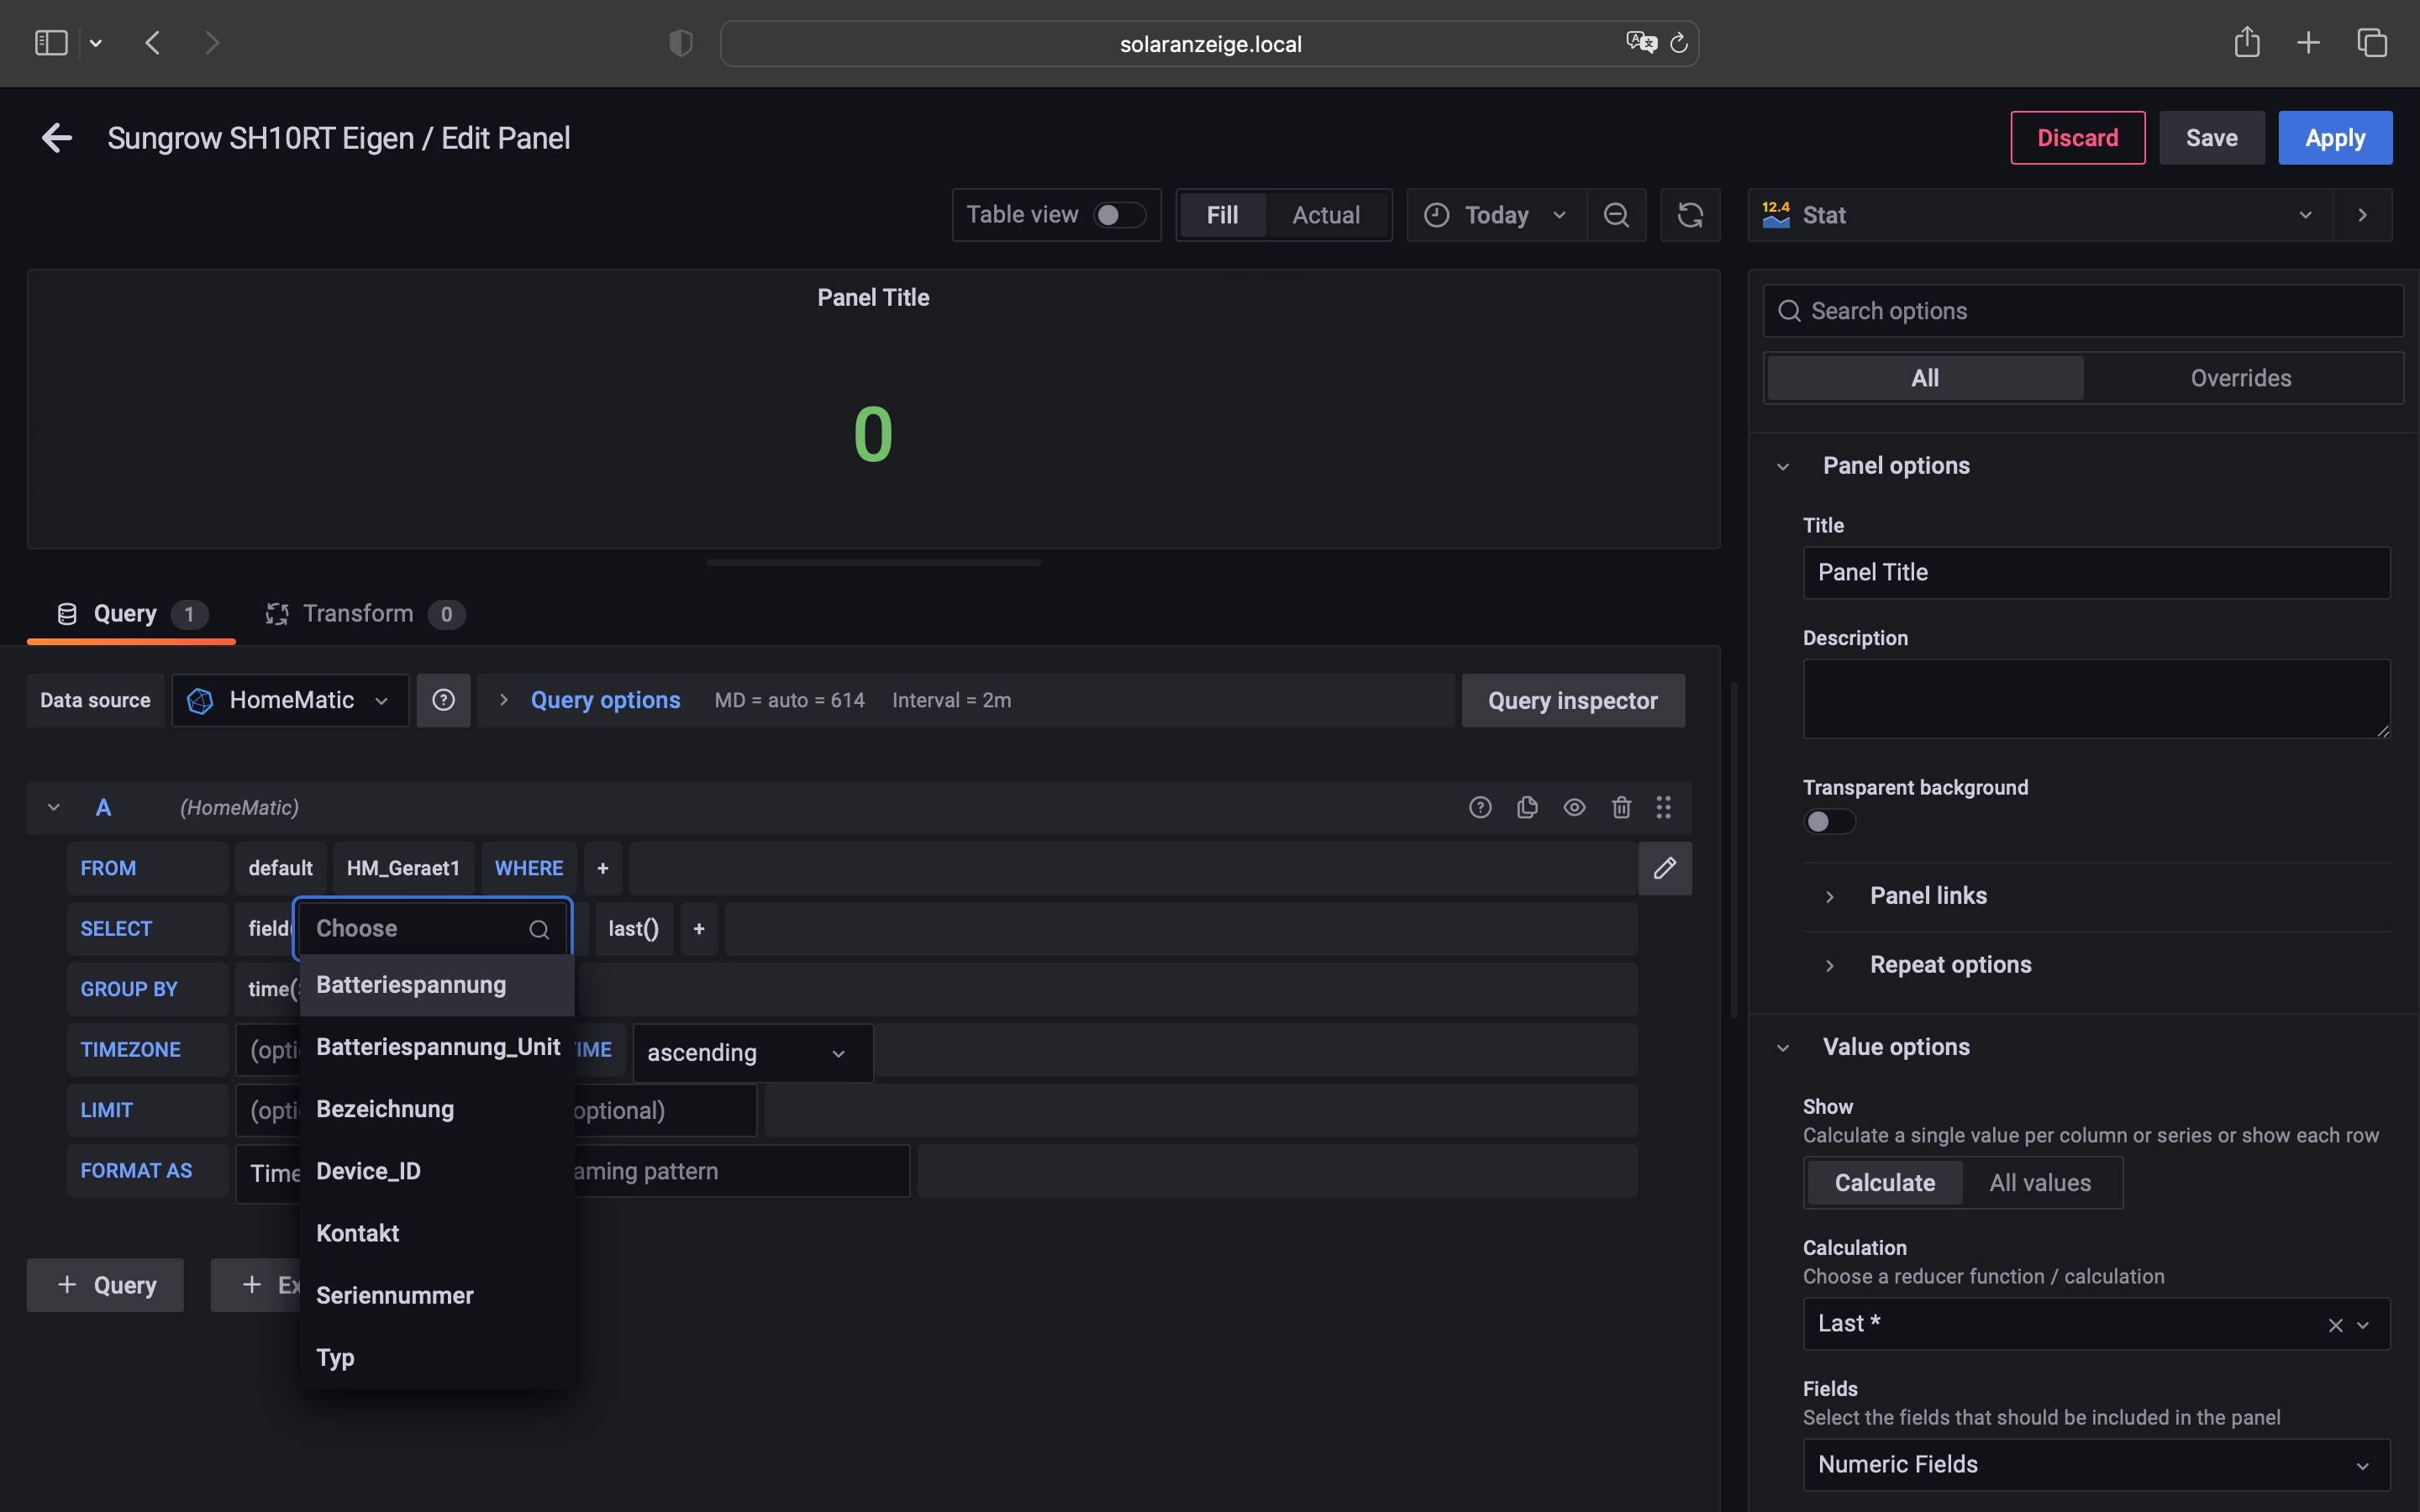The height and width of the screenshot is (1512, 2420).
Task: Click the Apply button
Action: [2334, 138]
